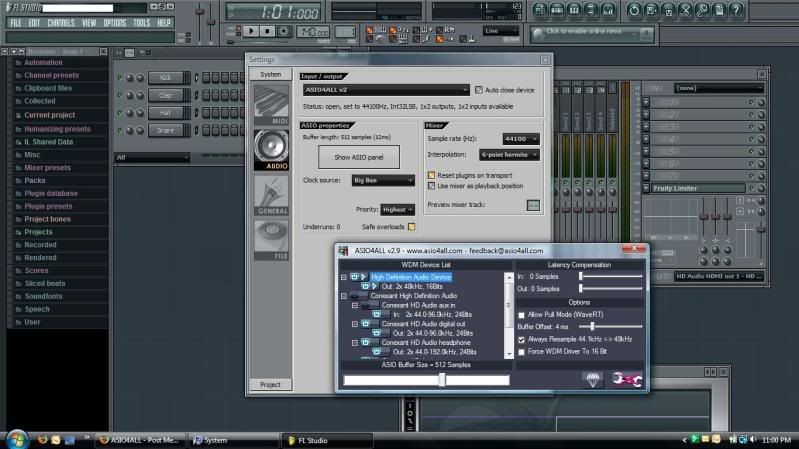Enable Force WDM Driver To 16 Bit

(521, 352)
